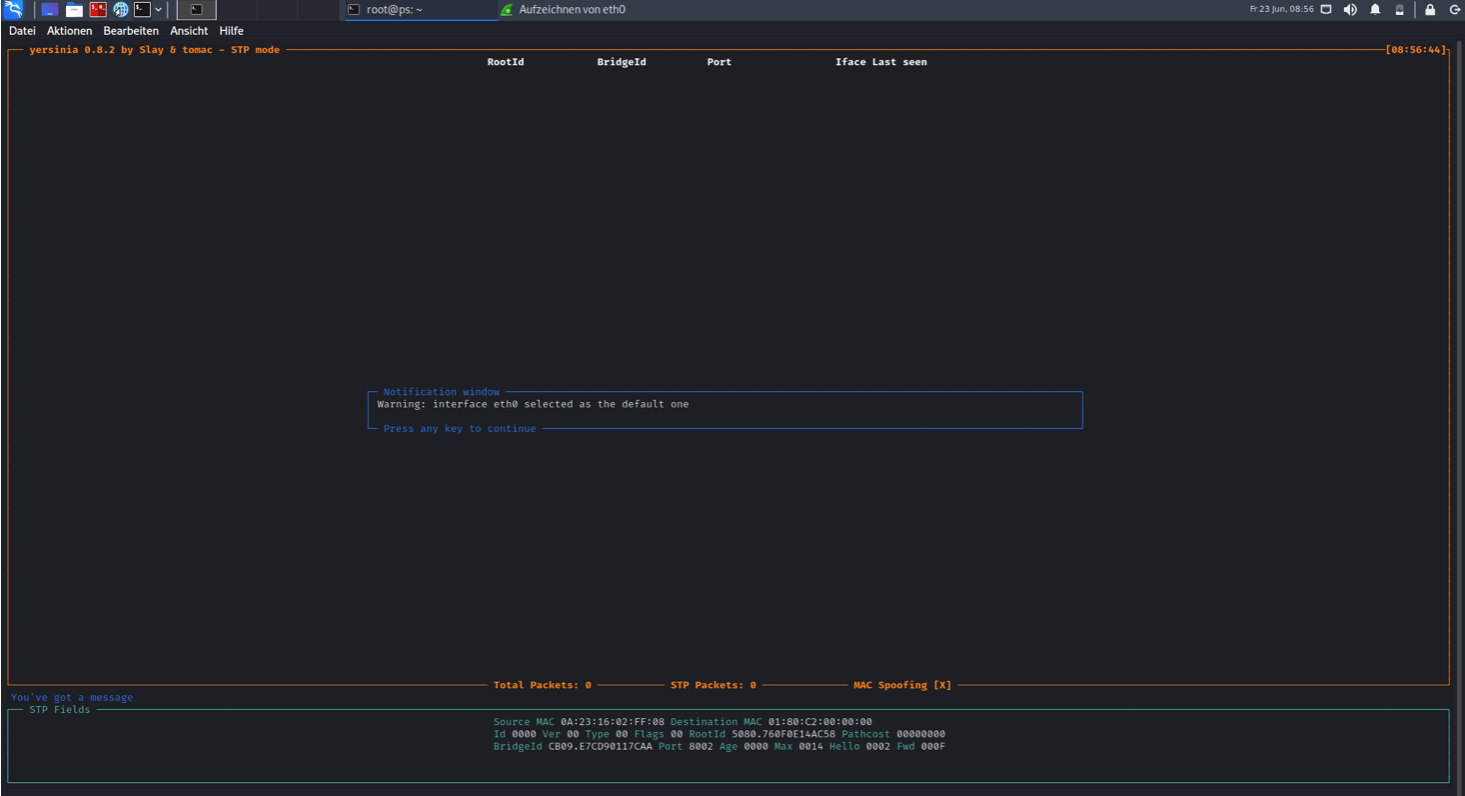This screenshot has height=796, width=1465.
Task: Click the You've got a message notice
Action: coord(72,697)
